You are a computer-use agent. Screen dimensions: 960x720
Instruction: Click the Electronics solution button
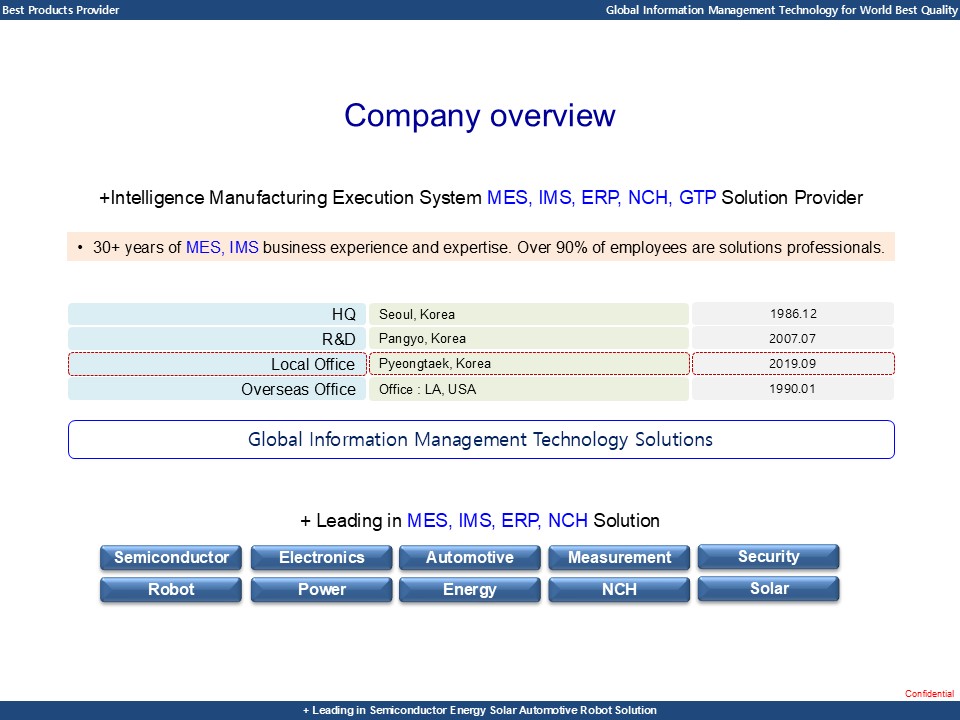click(x=320, y=557)
